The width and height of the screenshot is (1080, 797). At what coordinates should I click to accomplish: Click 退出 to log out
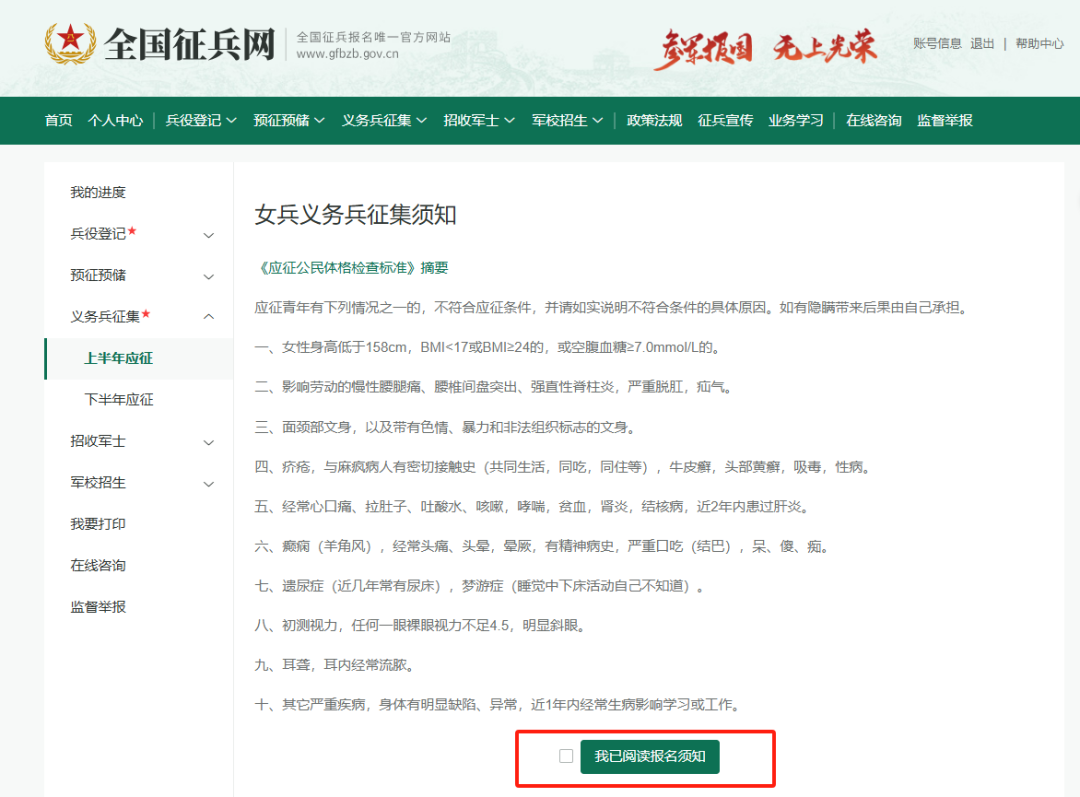(980, 43)
